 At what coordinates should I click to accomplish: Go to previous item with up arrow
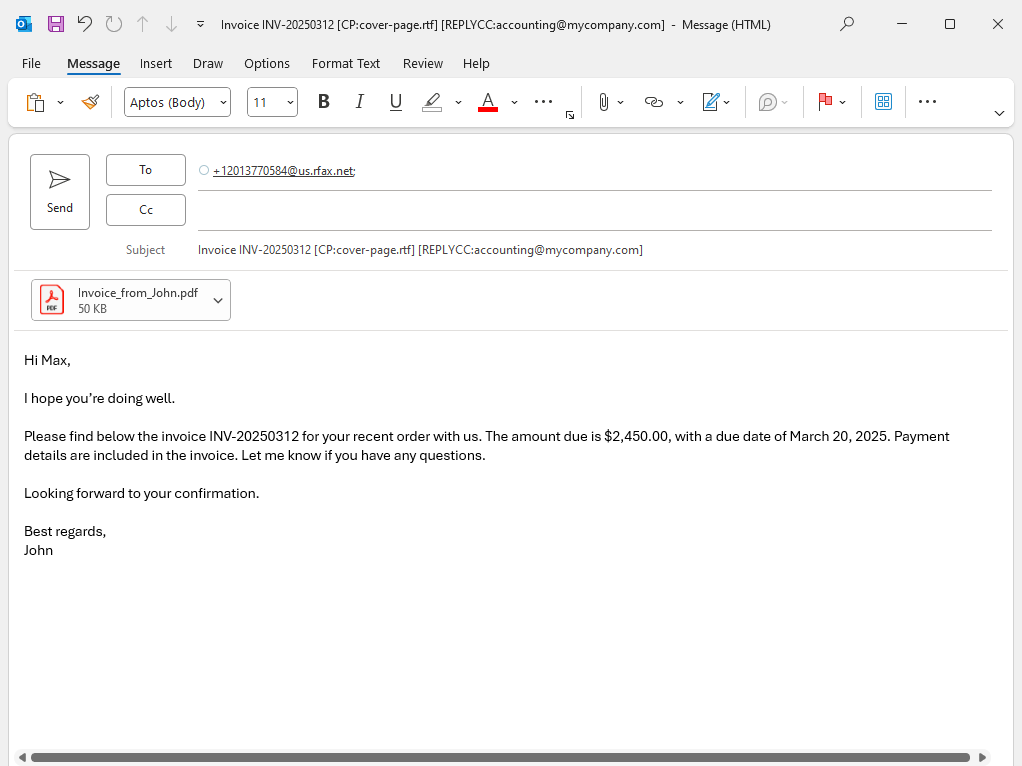click(x=143, y=24)
